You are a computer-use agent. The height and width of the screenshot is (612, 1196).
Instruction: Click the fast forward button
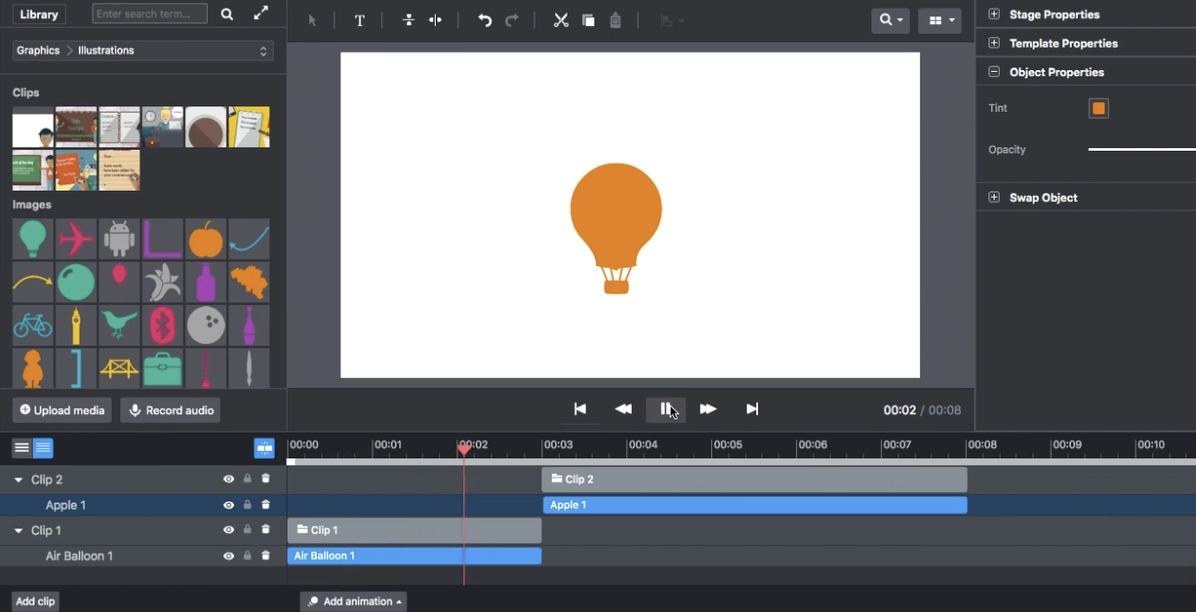pyautogui.click(x=708, y=409)
